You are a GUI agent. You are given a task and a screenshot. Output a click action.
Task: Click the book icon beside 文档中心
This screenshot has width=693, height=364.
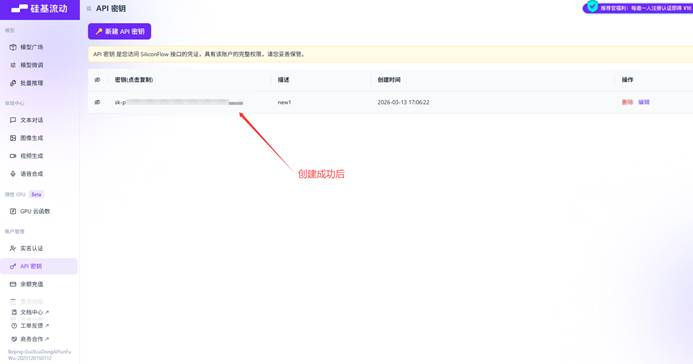point(14,312)
